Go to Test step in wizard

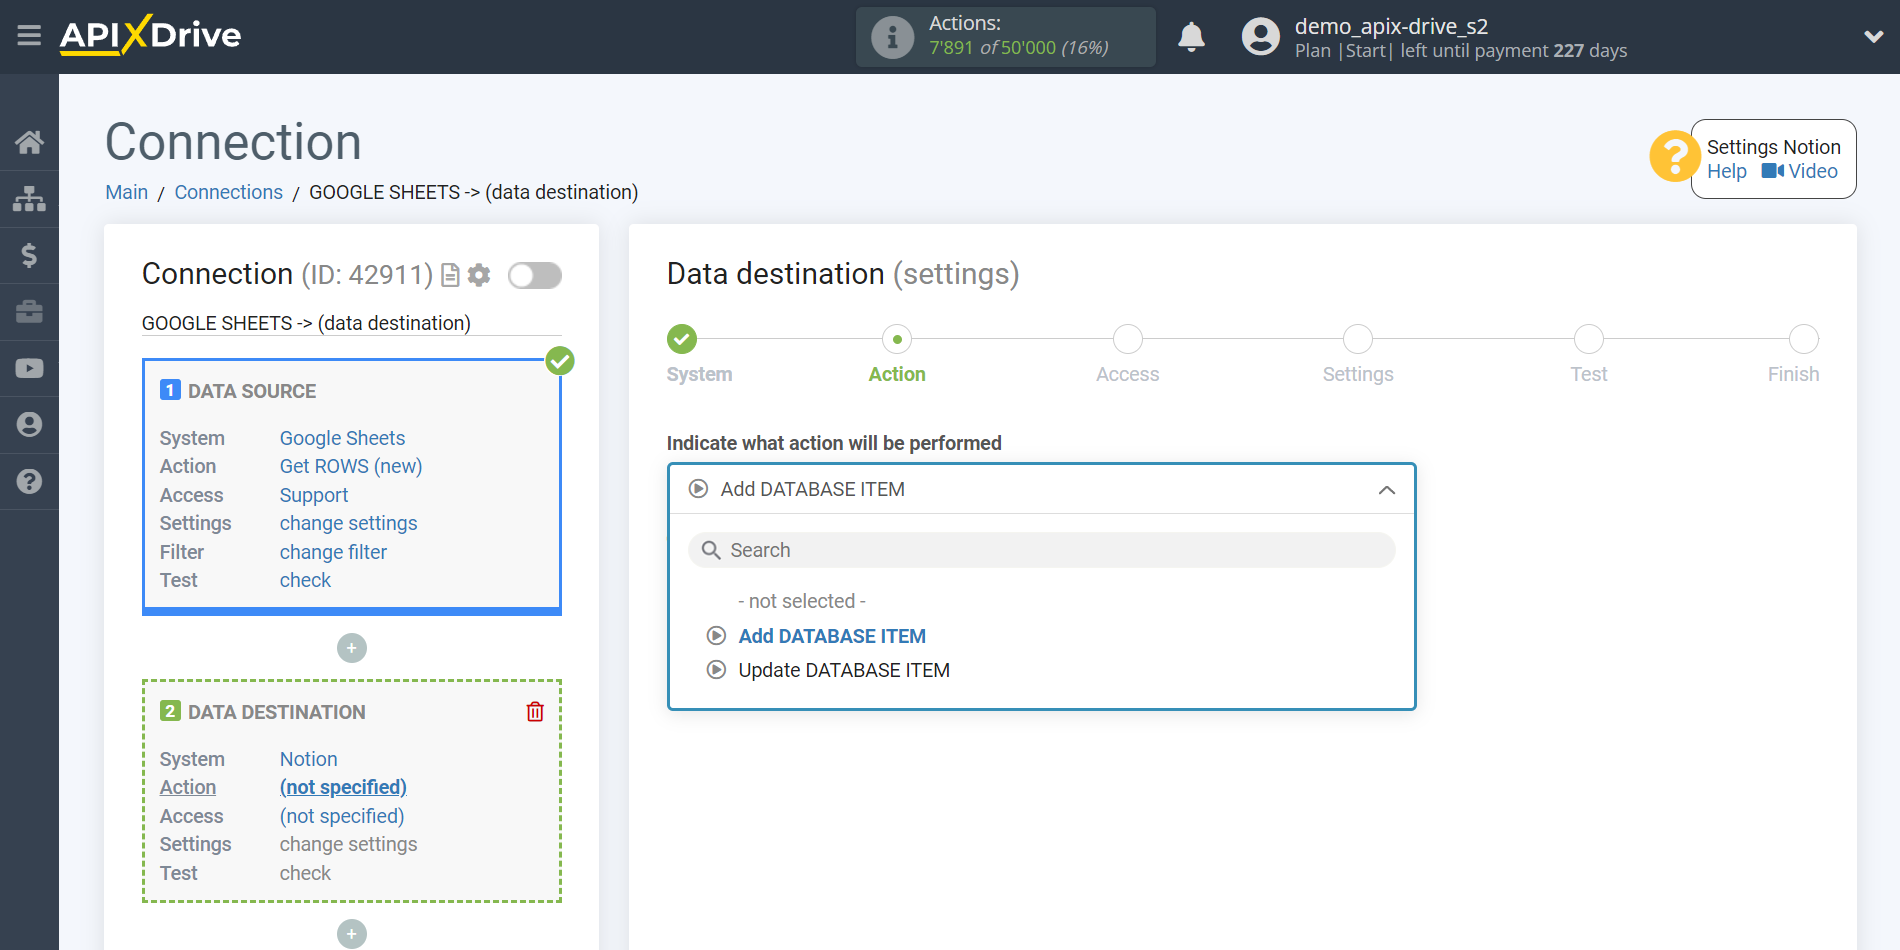(1589, 339)
